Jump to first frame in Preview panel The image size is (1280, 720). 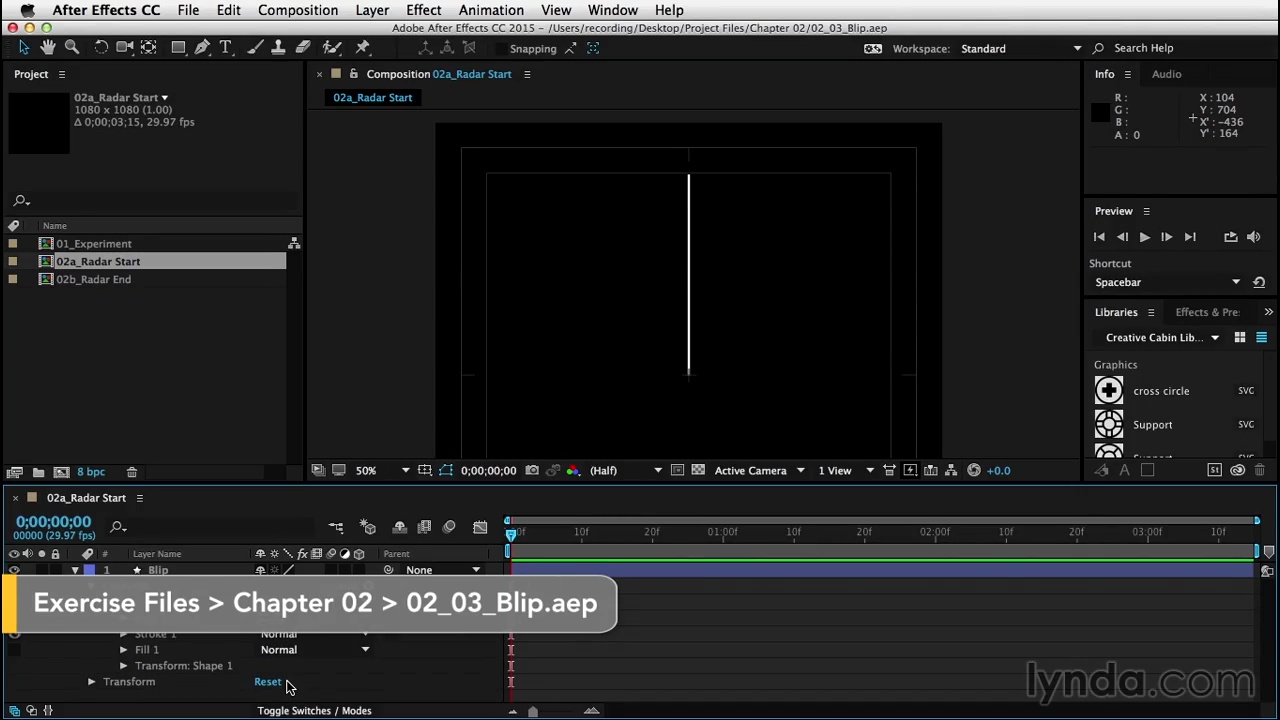[x=1099, y=237]
